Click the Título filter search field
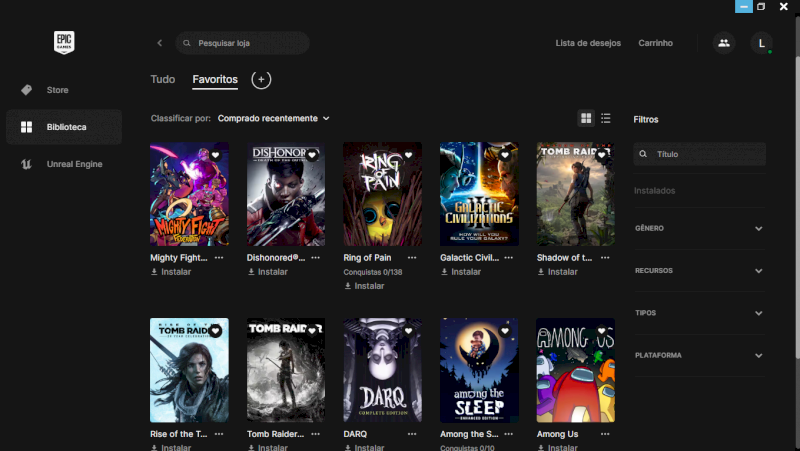Screen dimensions: 800x451 click(x=707, y=154)
